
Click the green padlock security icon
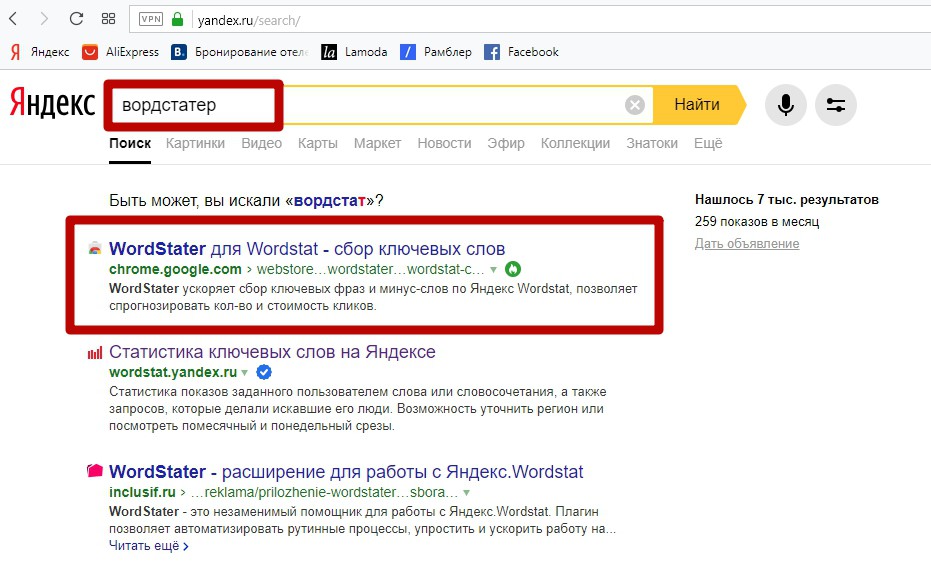[177, 20]
